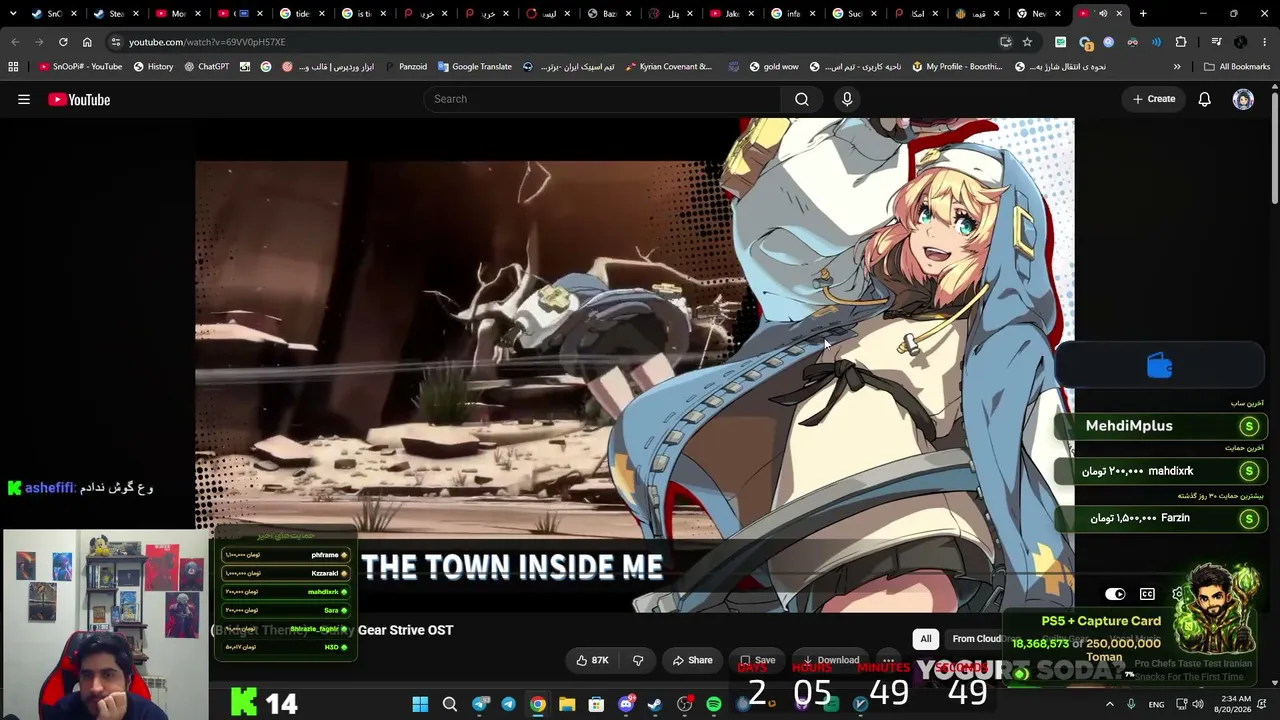This screenshot has width=1280, height=720.
Task: Open 'Kyrian Covenant' bookmark
Action: [668, 67]
